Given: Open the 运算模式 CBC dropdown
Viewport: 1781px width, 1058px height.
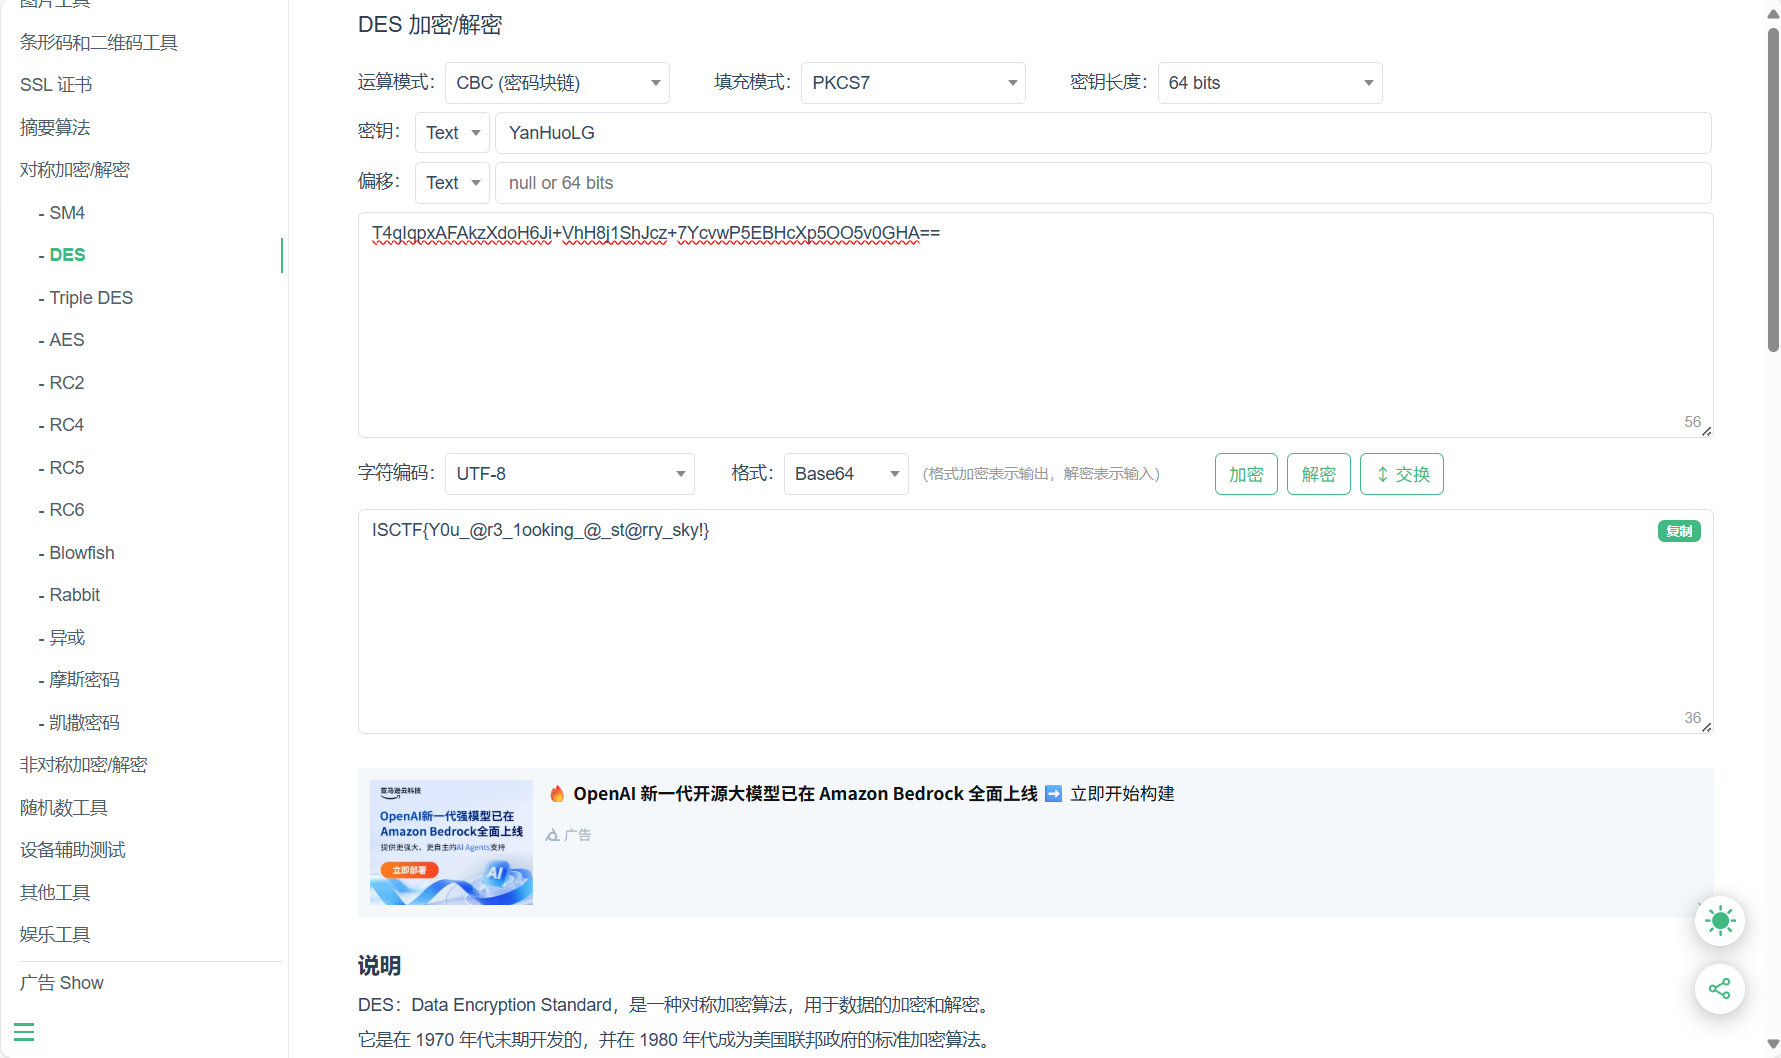Looking at the screenshot, I should pyautogui.click(x=557, y=83).
